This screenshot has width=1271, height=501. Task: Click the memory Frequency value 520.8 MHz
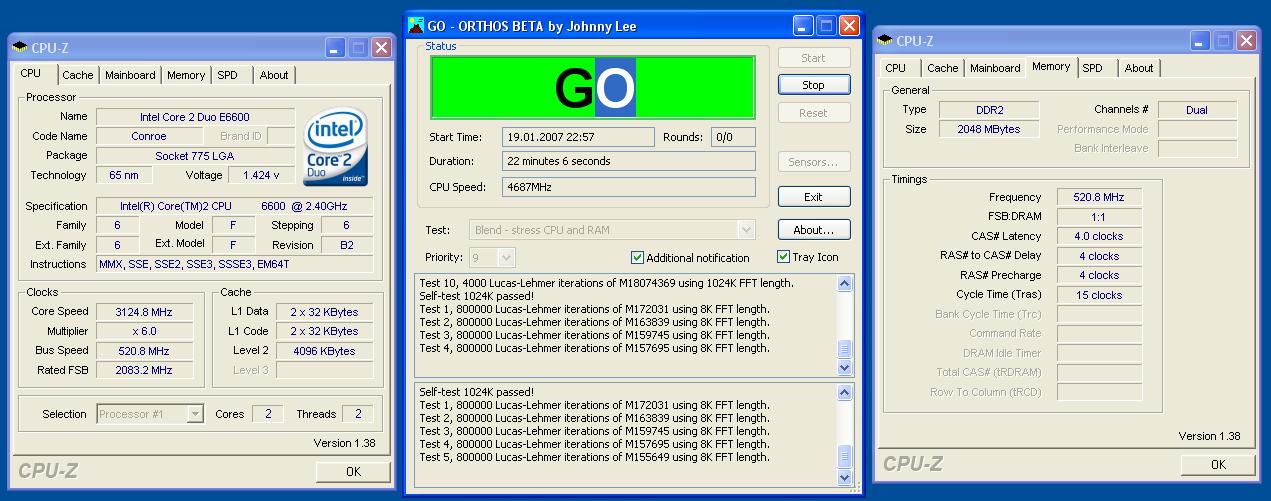1099,197
